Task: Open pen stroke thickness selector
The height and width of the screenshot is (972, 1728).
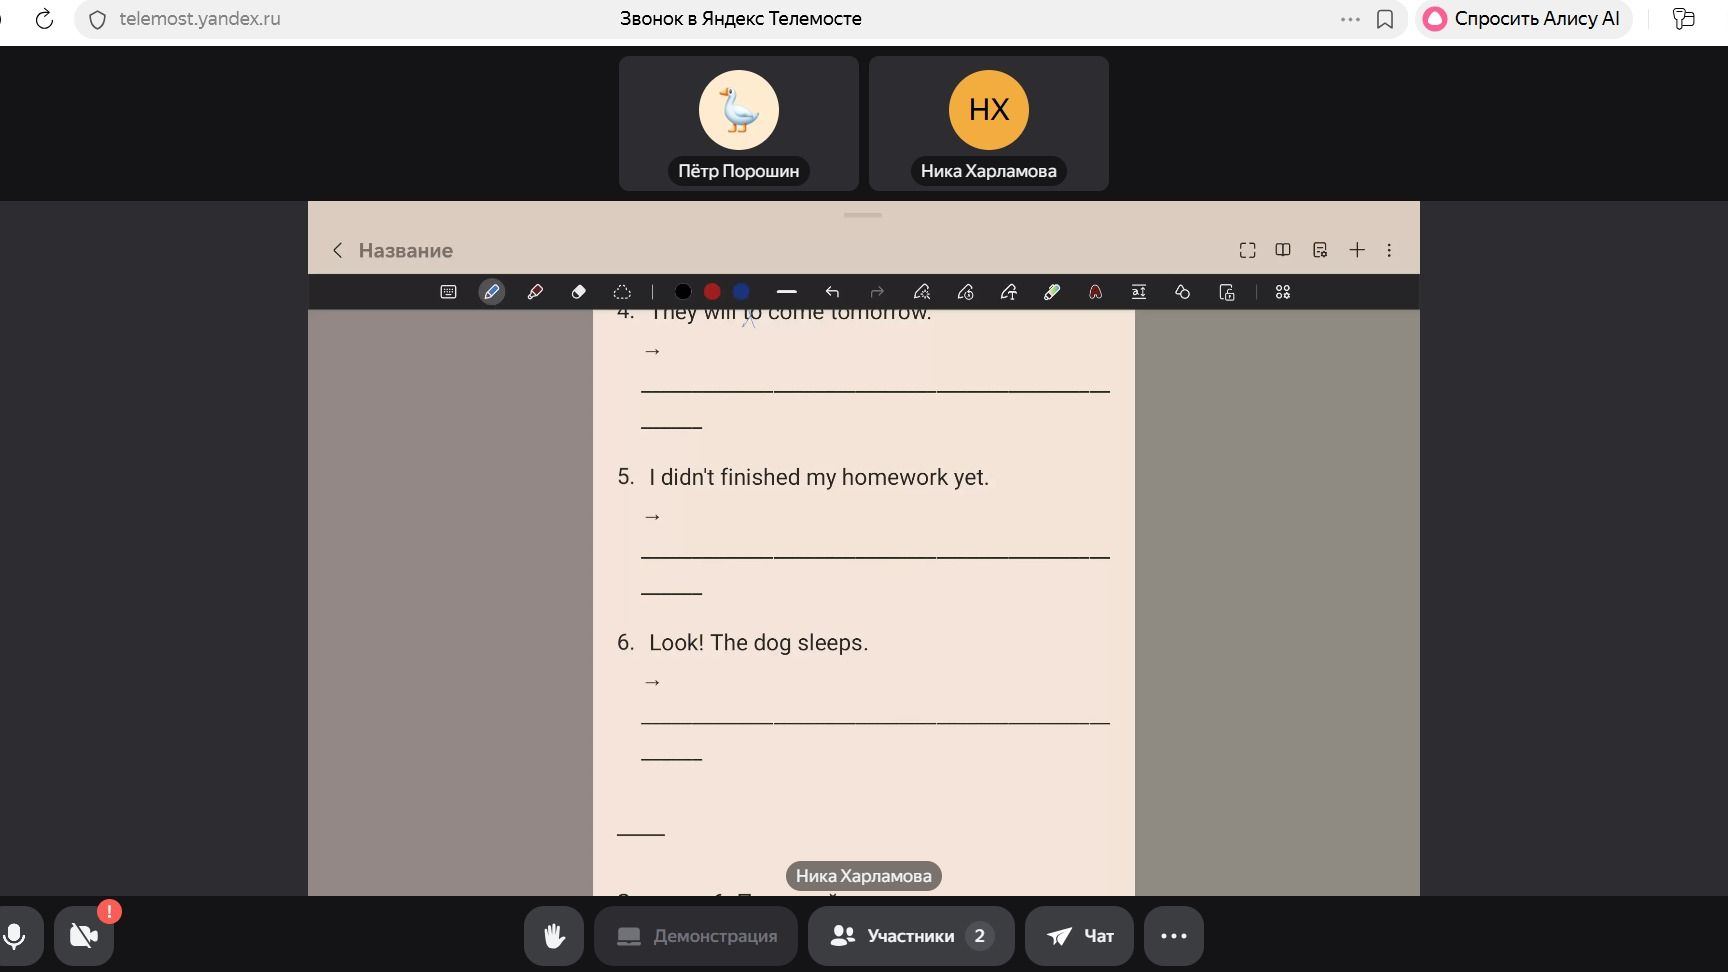Action: 787,292
